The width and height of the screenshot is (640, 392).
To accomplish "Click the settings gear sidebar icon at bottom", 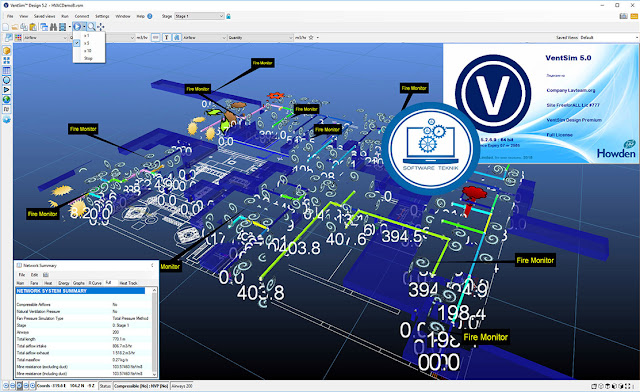I will pos(7,120).
